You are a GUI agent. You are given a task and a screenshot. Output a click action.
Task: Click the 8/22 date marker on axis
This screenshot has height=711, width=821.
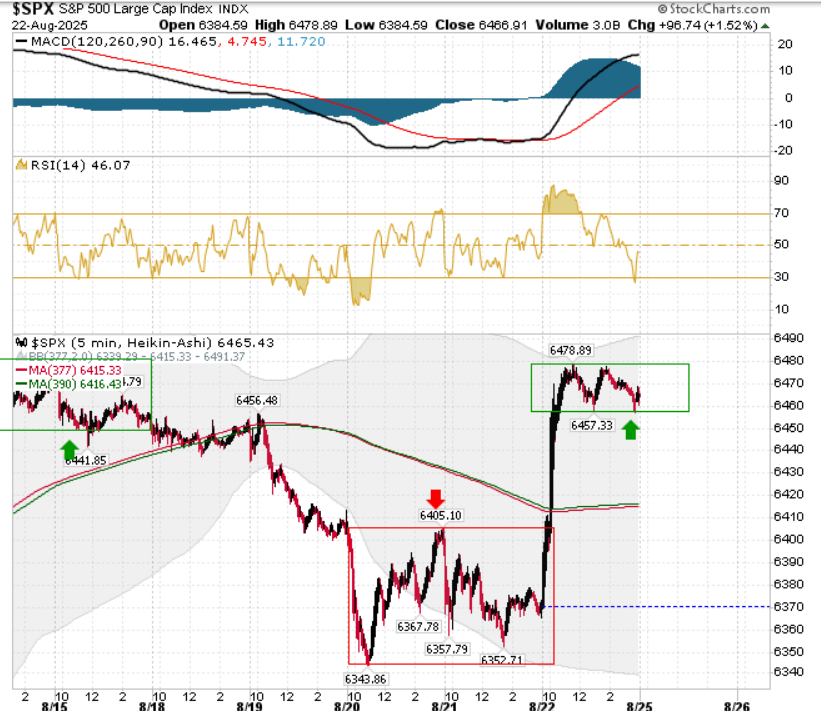pyautogui.click(x=541, y=706)
